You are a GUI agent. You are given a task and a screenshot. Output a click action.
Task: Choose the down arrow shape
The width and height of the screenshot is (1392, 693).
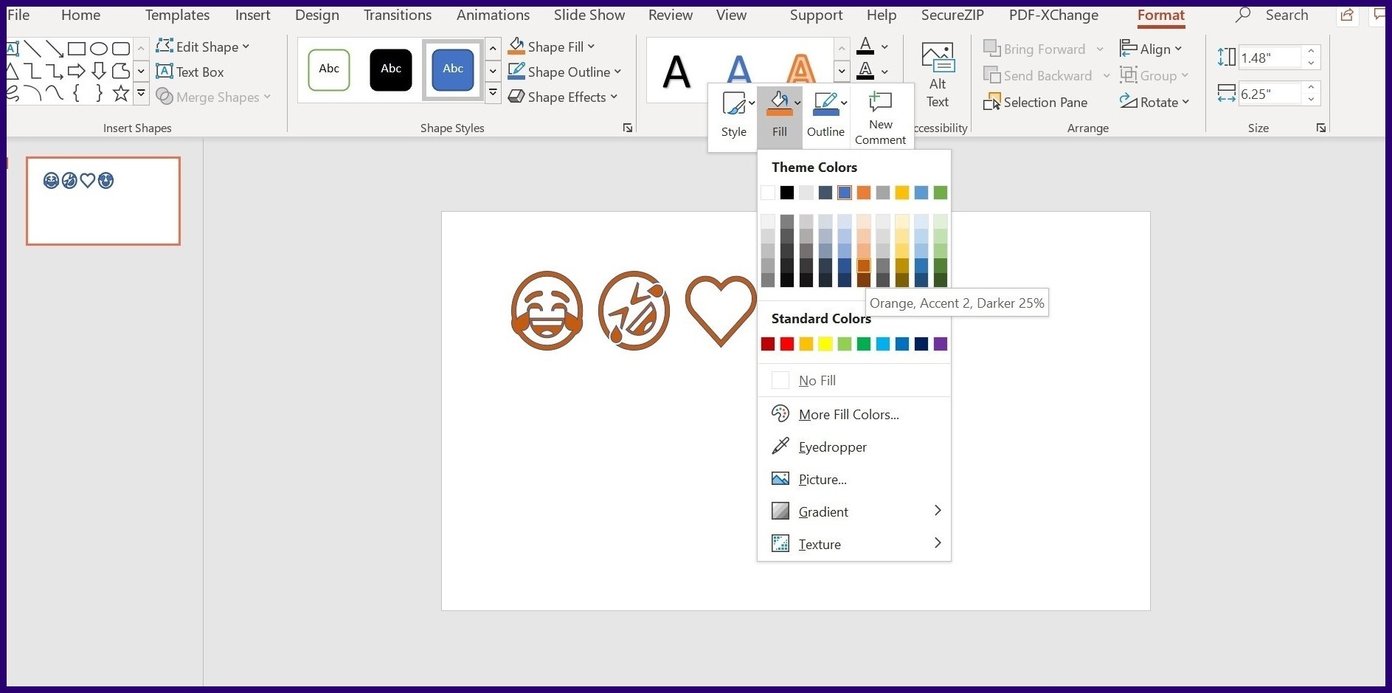point(99,70)
